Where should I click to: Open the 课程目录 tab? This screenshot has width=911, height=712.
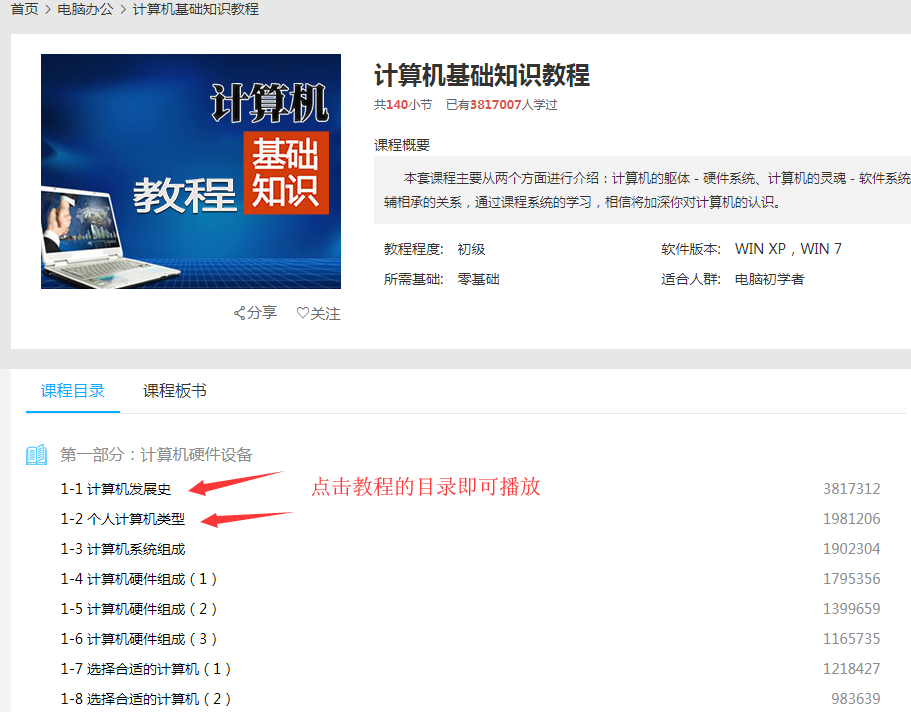pos(73,391)
